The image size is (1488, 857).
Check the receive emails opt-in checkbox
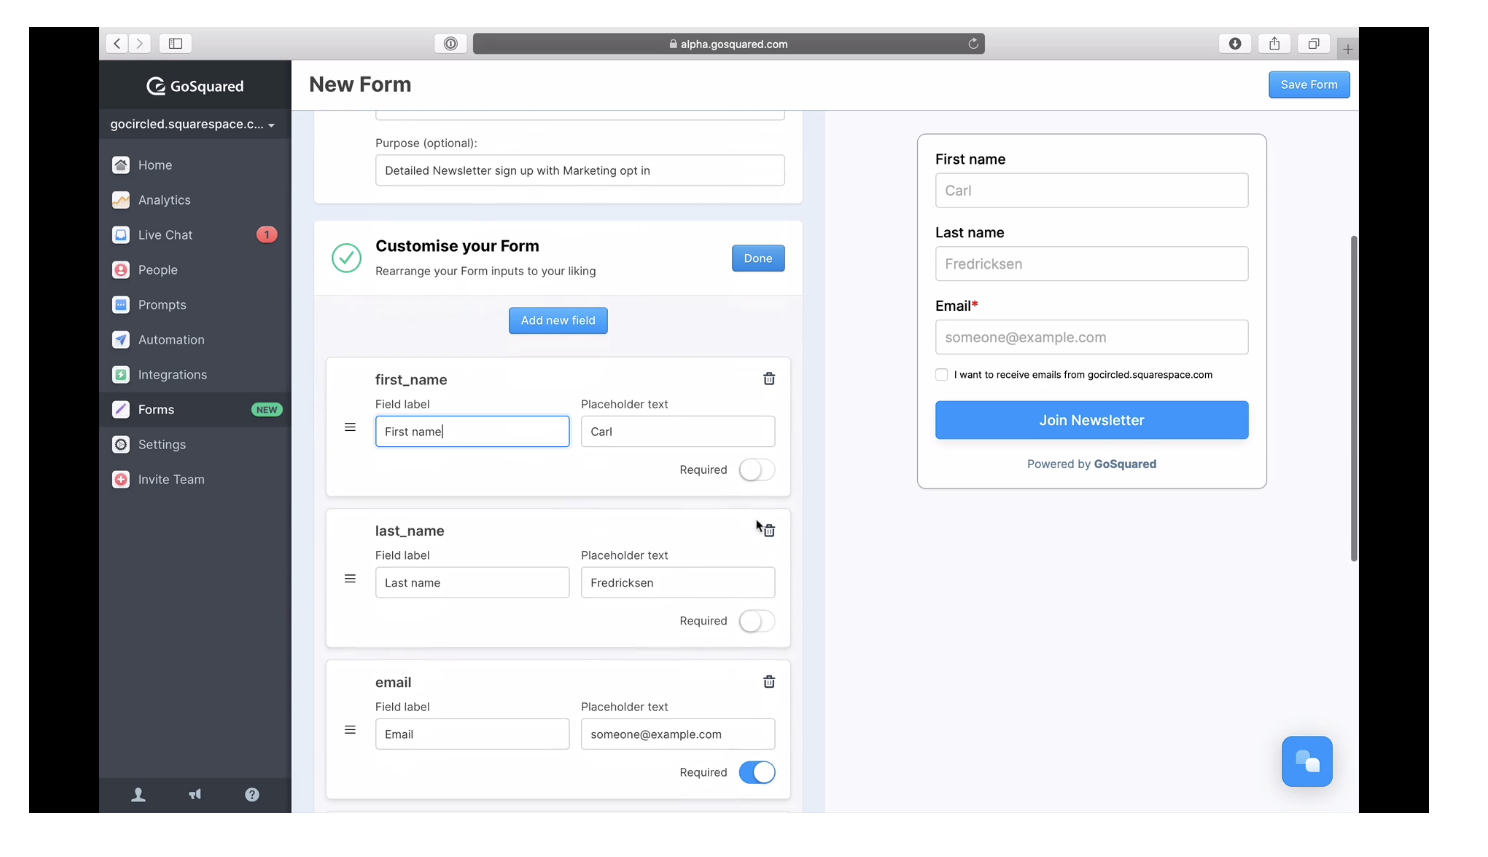point(941,375)
